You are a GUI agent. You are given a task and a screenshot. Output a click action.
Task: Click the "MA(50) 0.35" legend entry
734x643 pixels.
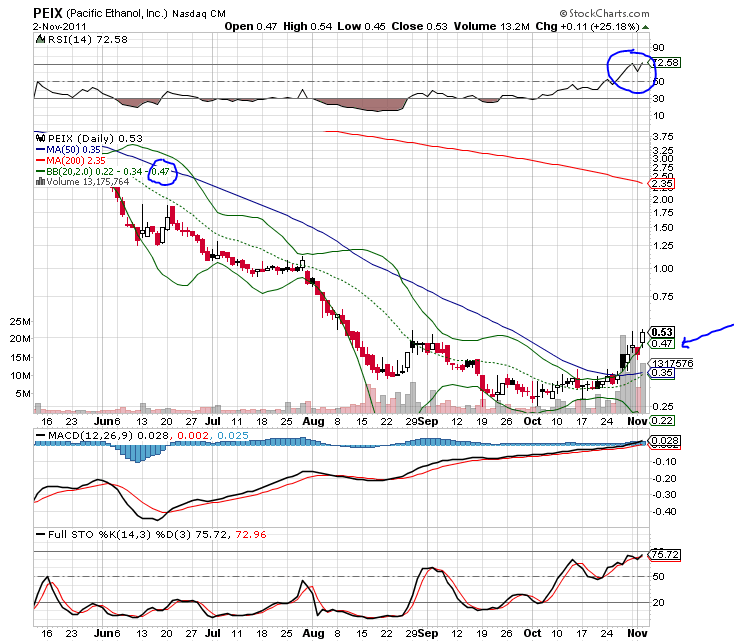click(68, 149)
